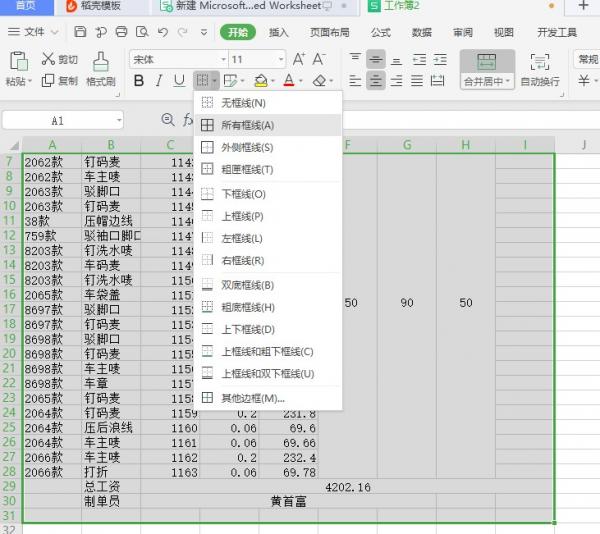Select 双底框线(B) double bottom border
600x534 pixels.
267,285
